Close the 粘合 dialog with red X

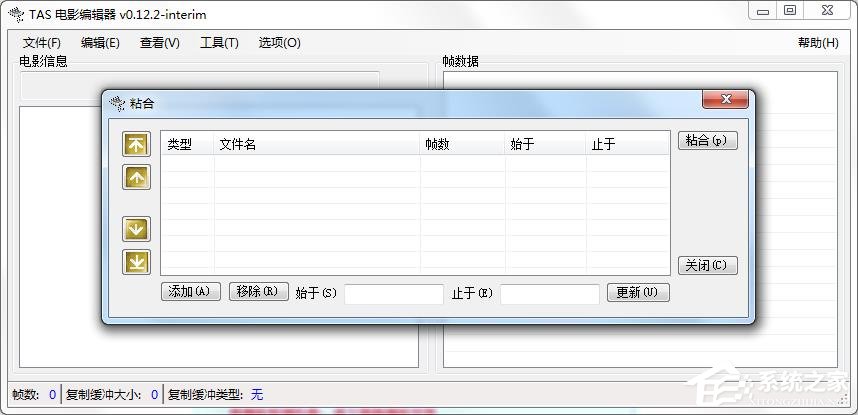[726, 99]
